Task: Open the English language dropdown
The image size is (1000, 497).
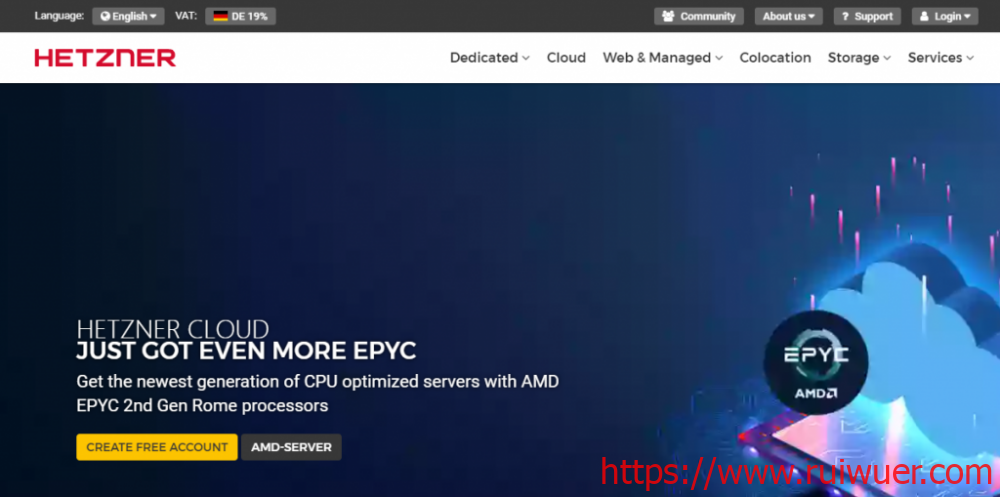Action: click(x=128, y=17)
